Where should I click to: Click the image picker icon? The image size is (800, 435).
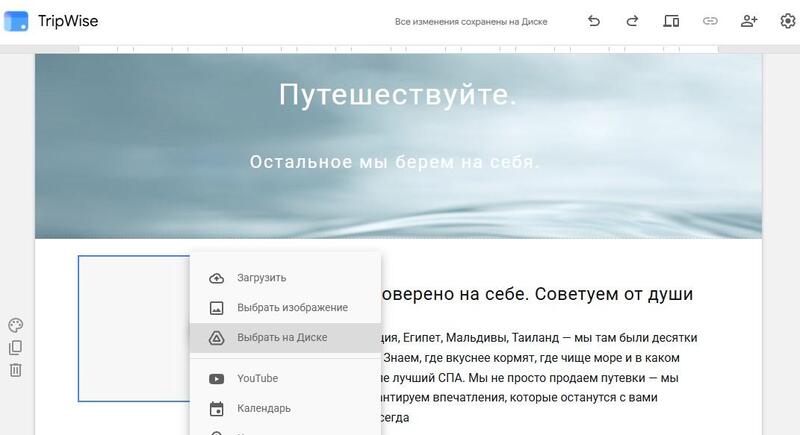(216, 308)
